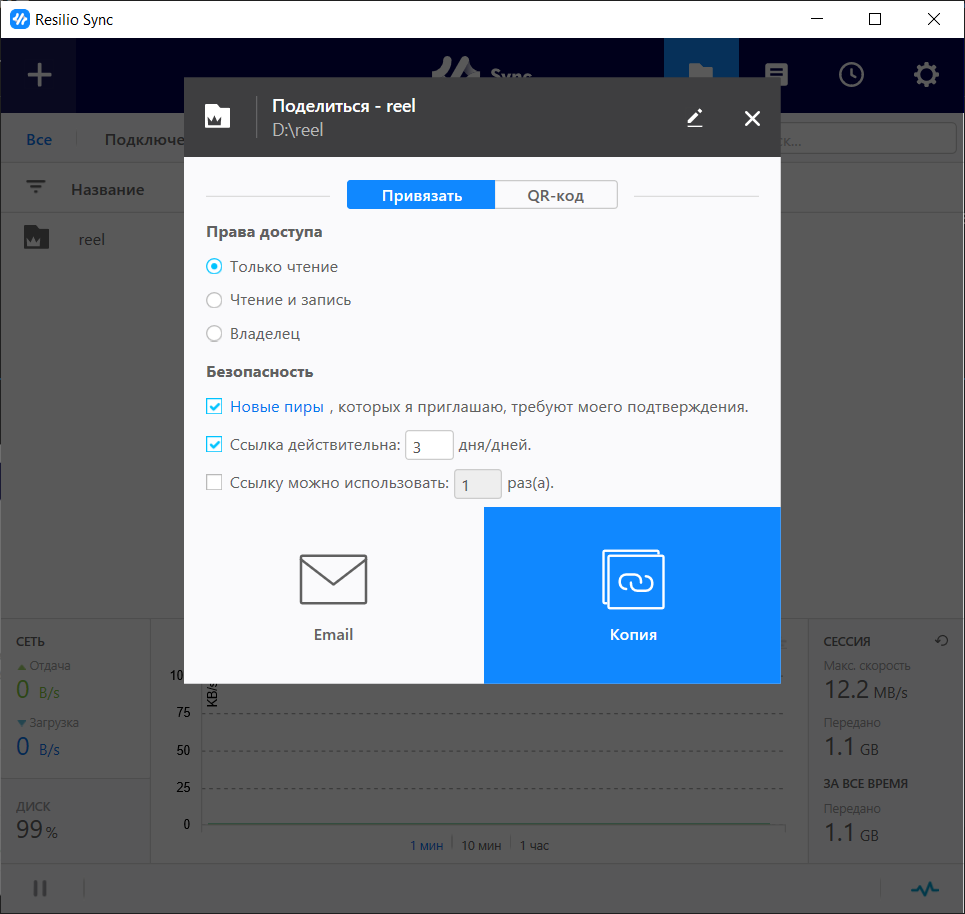Click the plus add folder icon
The height and width of the screenshot is (914, 965).
point(38,75)
